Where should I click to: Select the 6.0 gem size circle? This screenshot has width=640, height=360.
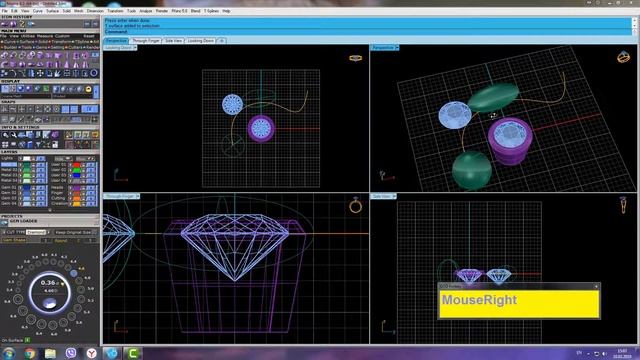[53, 325]
